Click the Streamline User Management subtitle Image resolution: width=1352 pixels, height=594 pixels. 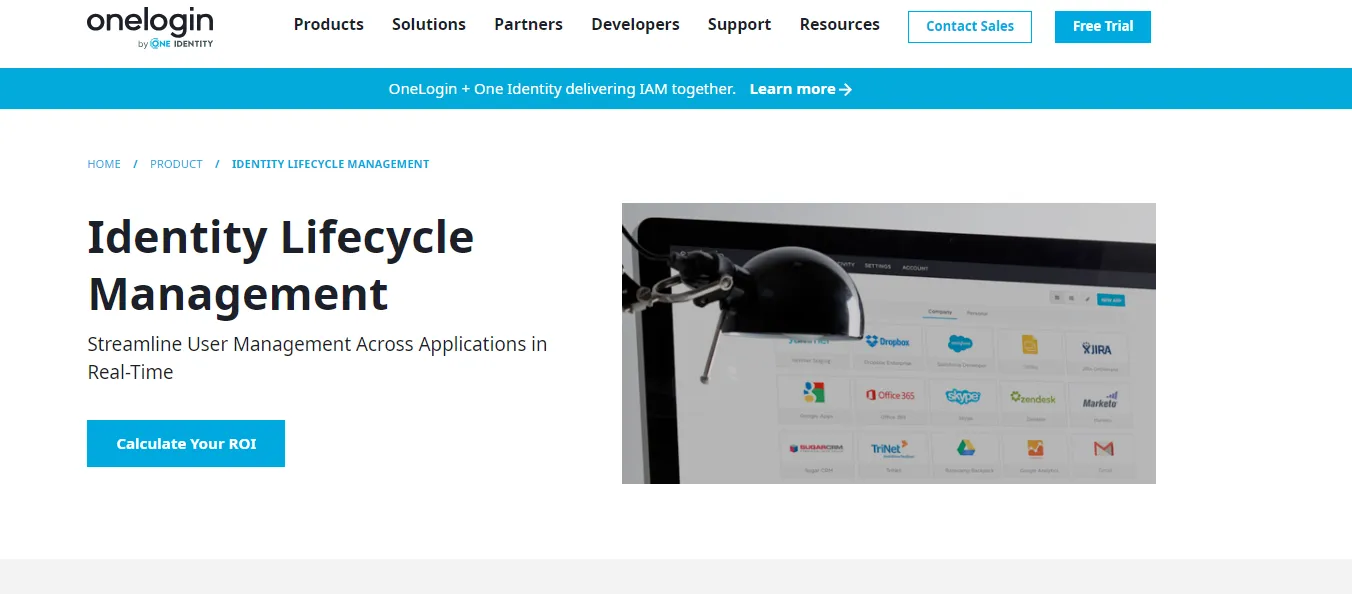coord(317,358)
